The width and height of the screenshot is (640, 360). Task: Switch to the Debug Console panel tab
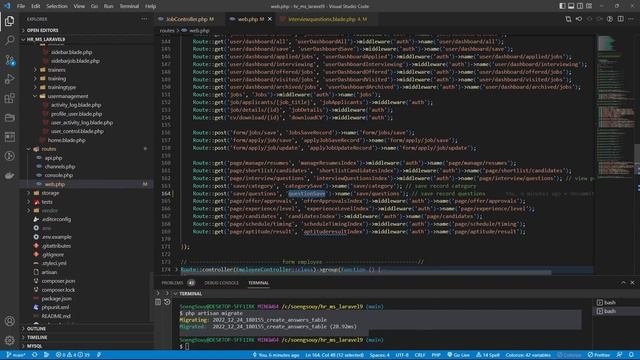click(222, 282)
